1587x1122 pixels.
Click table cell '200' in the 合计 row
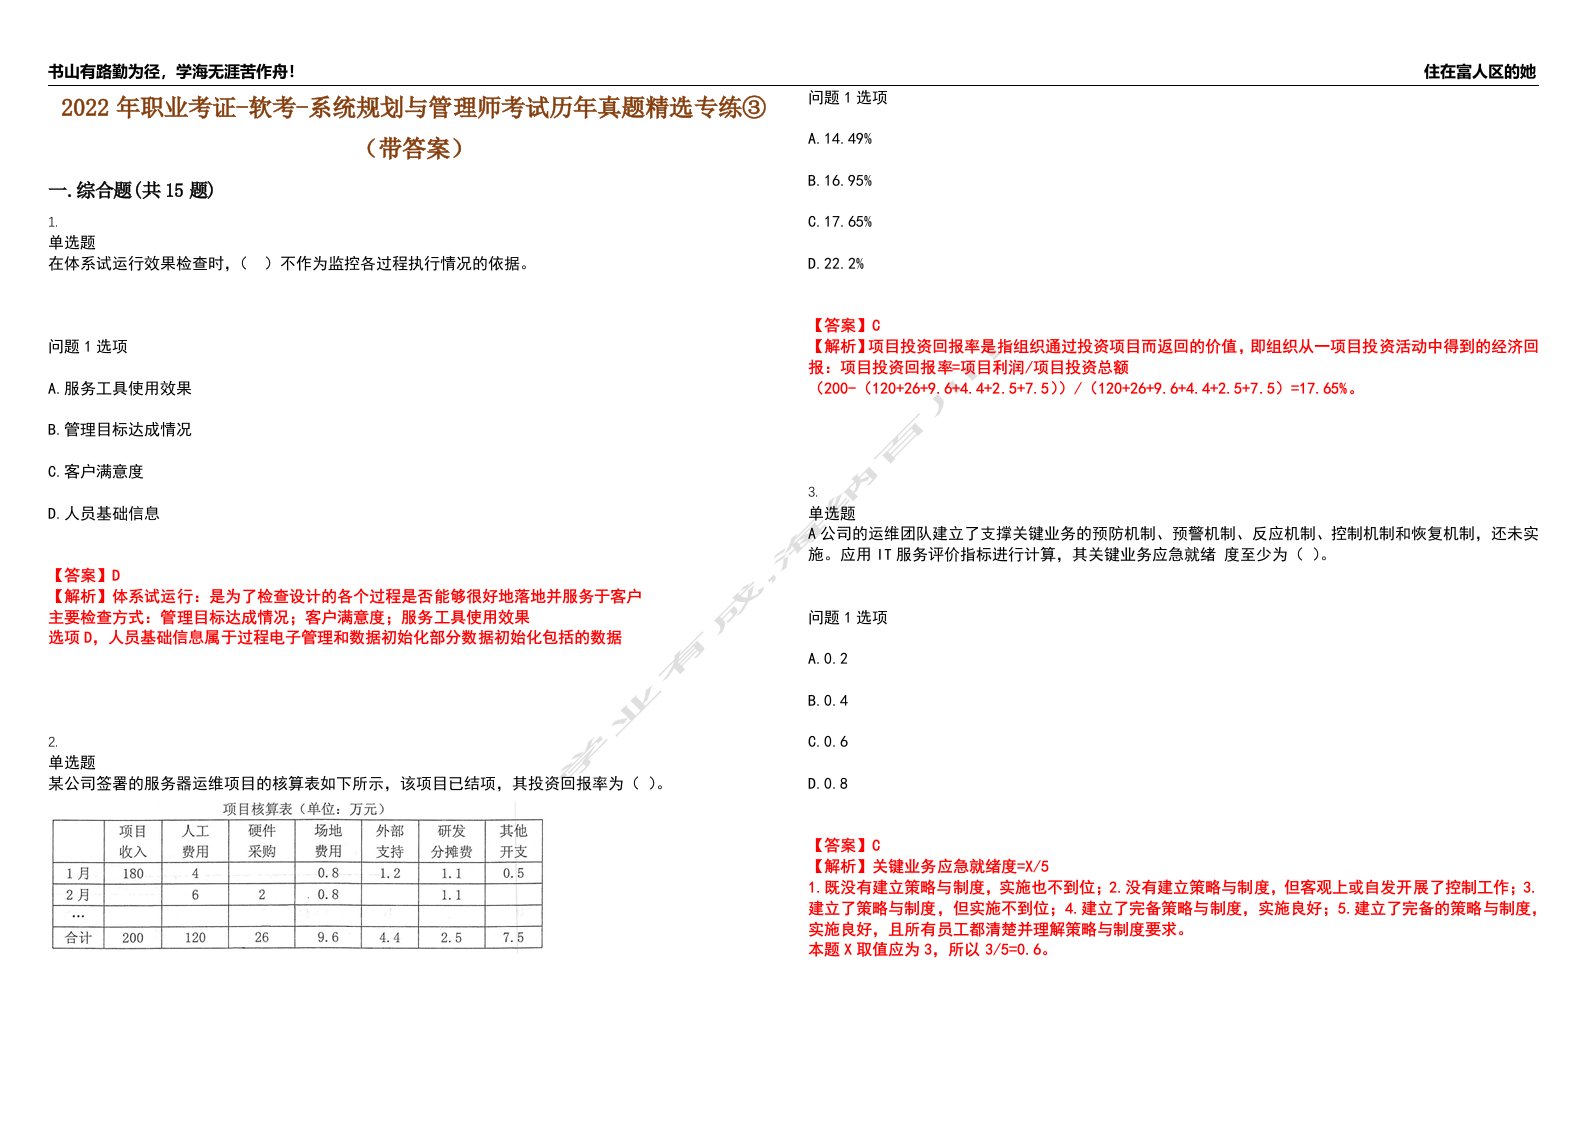[133, 938]
